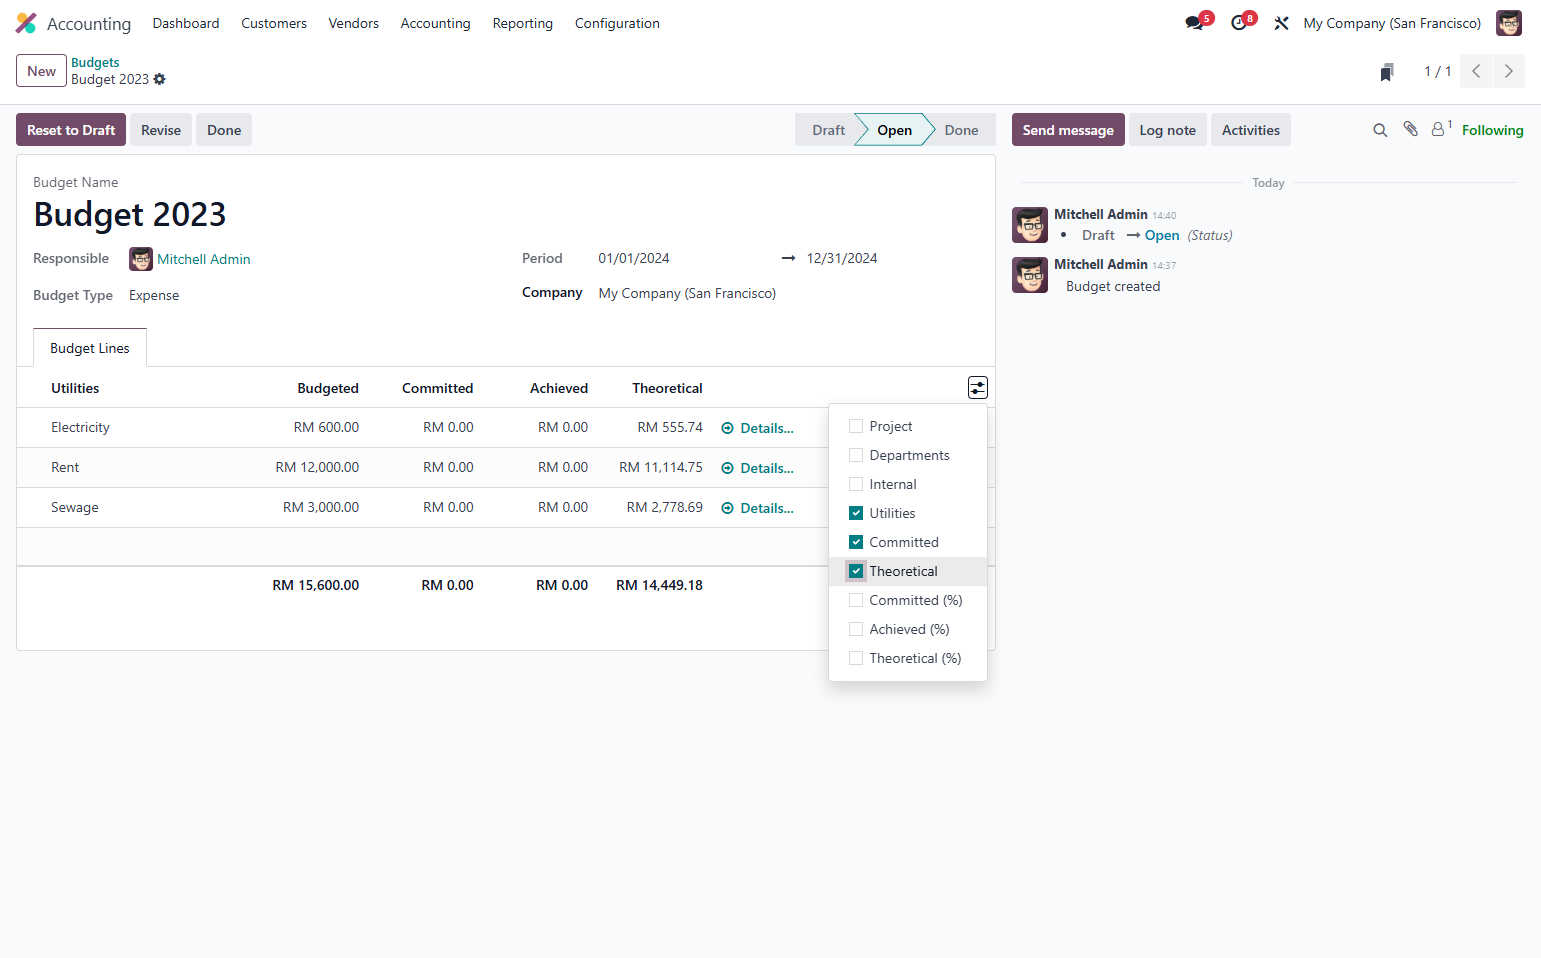Click the Reset to Draft button

(x=71, y=130)
